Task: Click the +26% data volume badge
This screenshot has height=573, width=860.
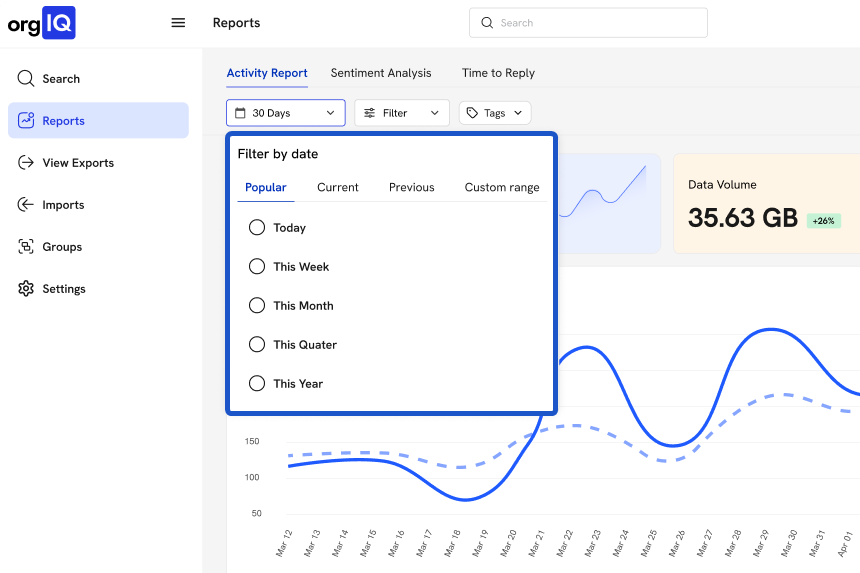Action: tap(823, 220)
